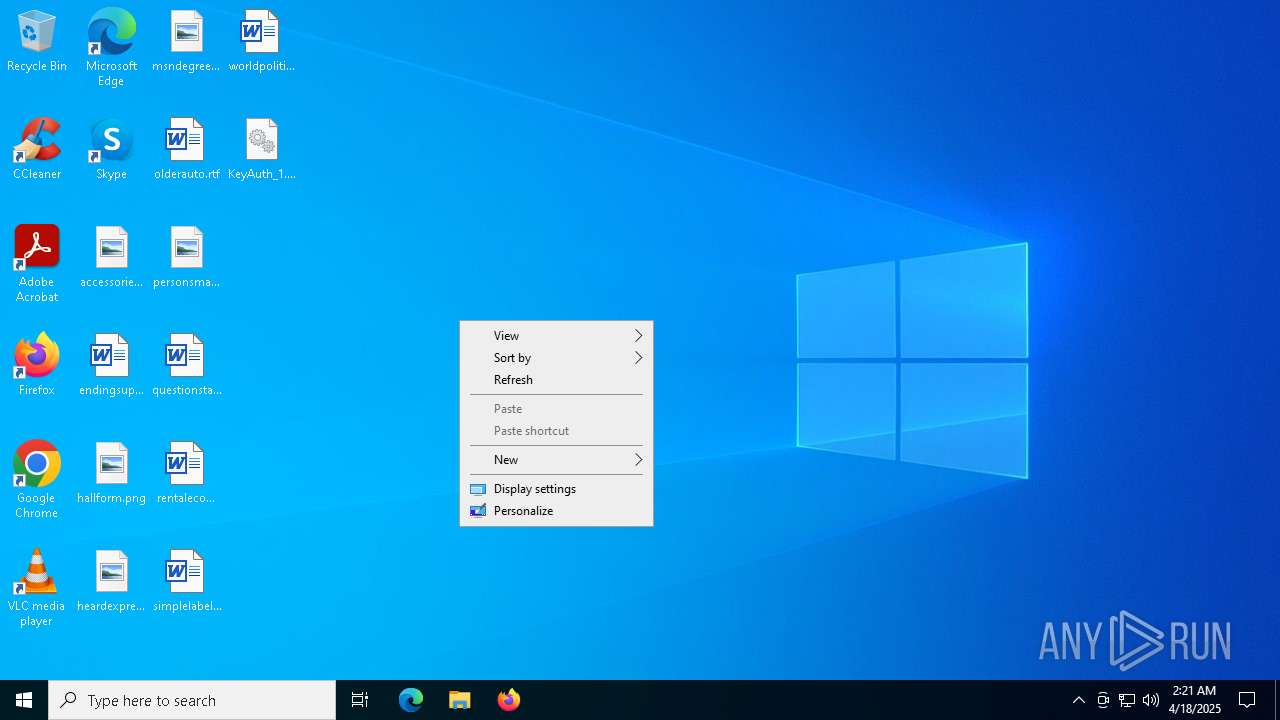Select the Microsoft Edge desktop shortcut

pos(111,48)
